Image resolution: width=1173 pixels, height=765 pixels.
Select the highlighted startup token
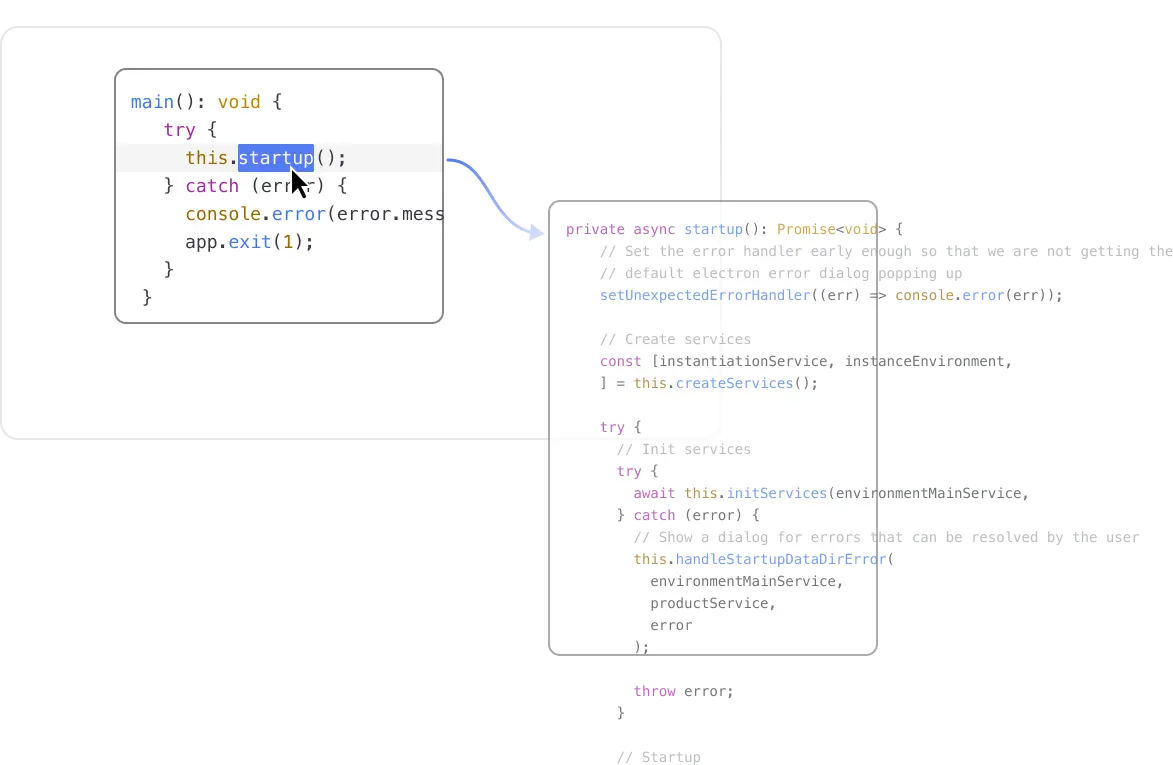[276, 157]
